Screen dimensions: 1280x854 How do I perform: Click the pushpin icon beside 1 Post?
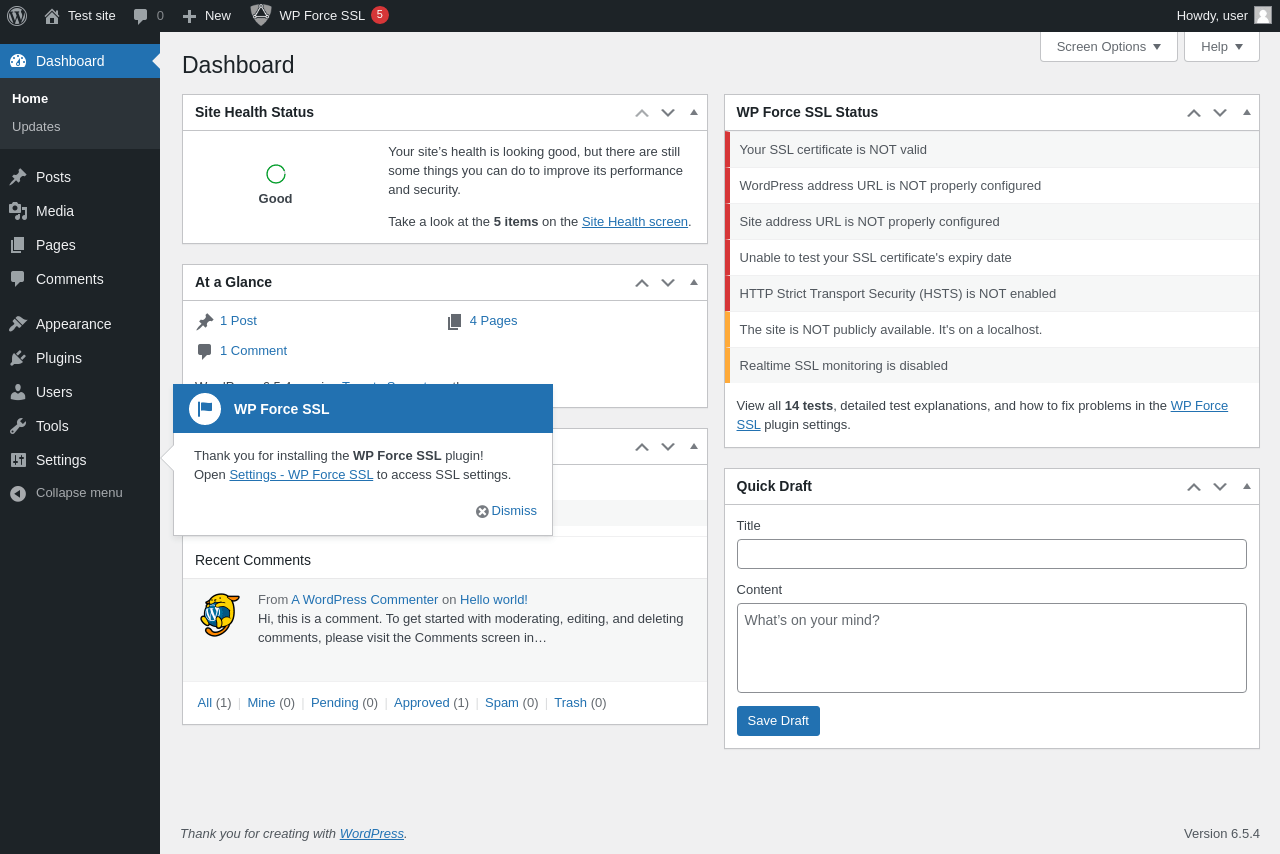pos(205,321)
